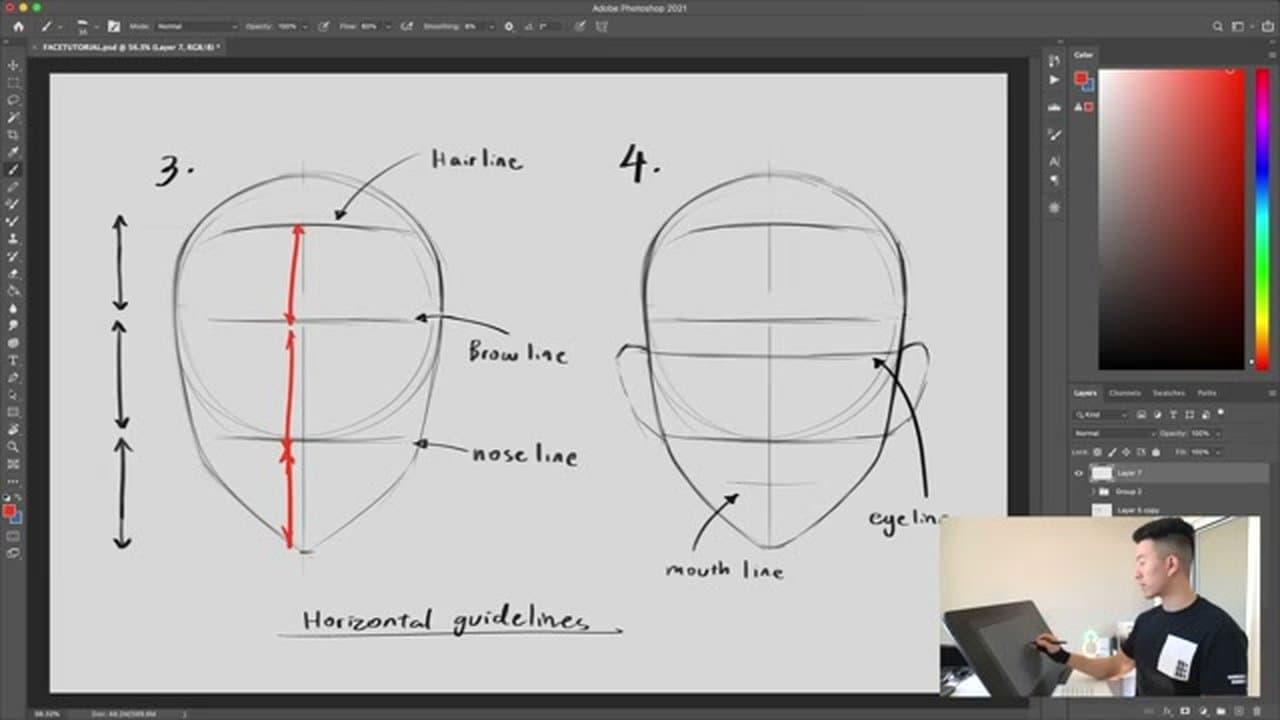Toggle Lock transparent pixels
This screenshot has width=1280, height=720.
click(1097, 452)
